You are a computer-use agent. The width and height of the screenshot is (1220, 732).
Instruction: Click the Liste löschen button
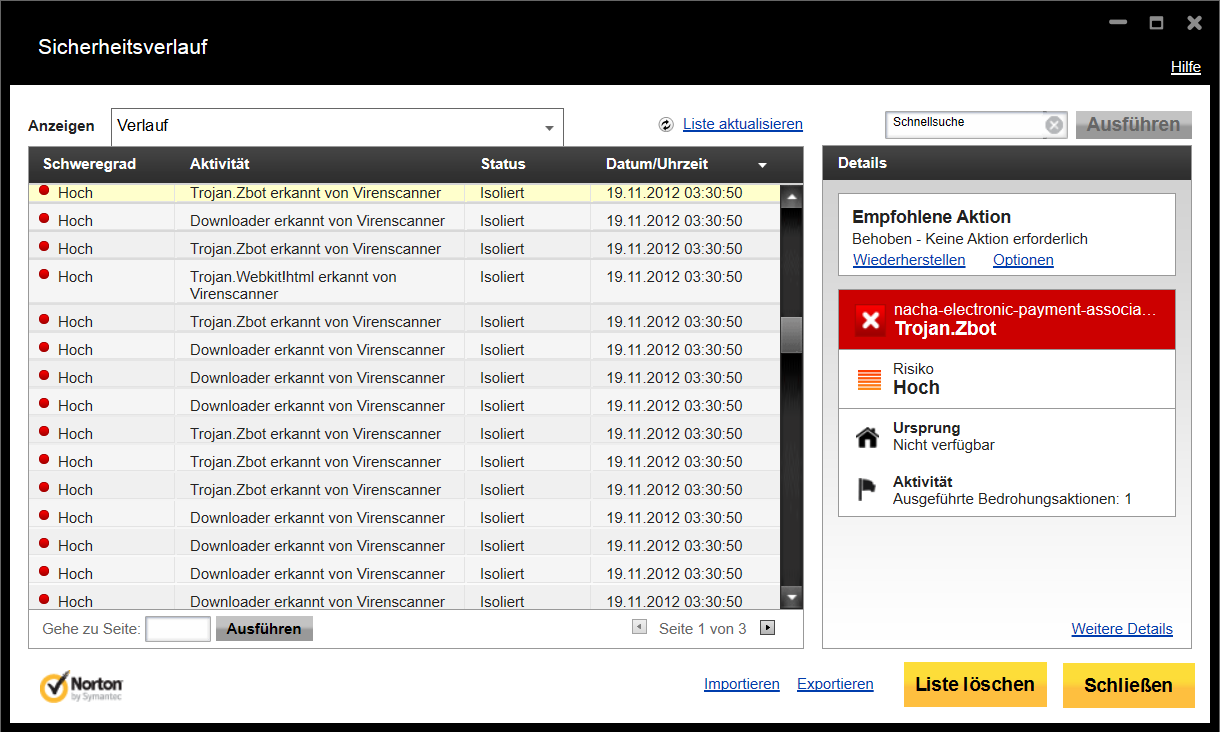click(x=975, y=685)
